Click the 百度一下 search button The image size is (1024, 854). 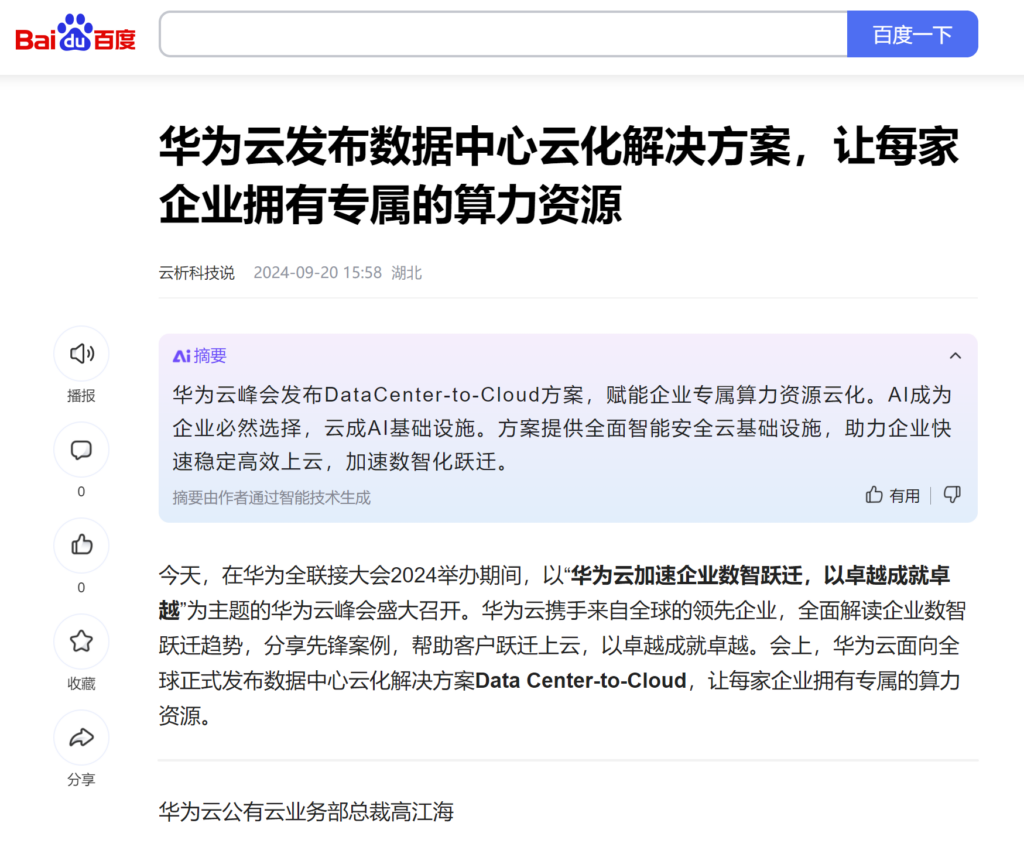coord(912,34)
